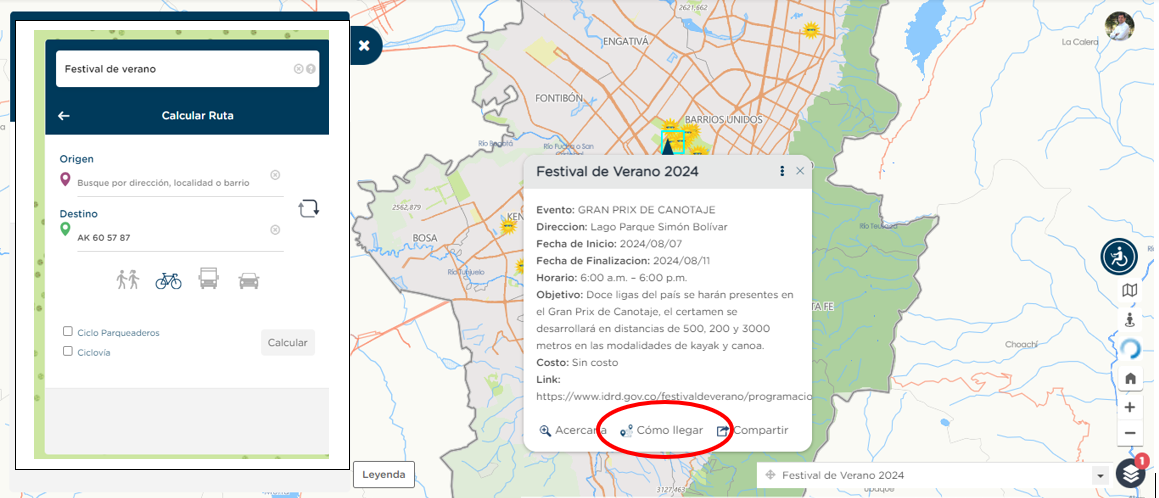The image size is (1159, 498).
Task: Open the layers stack with notification badge
Action: 1132,474
